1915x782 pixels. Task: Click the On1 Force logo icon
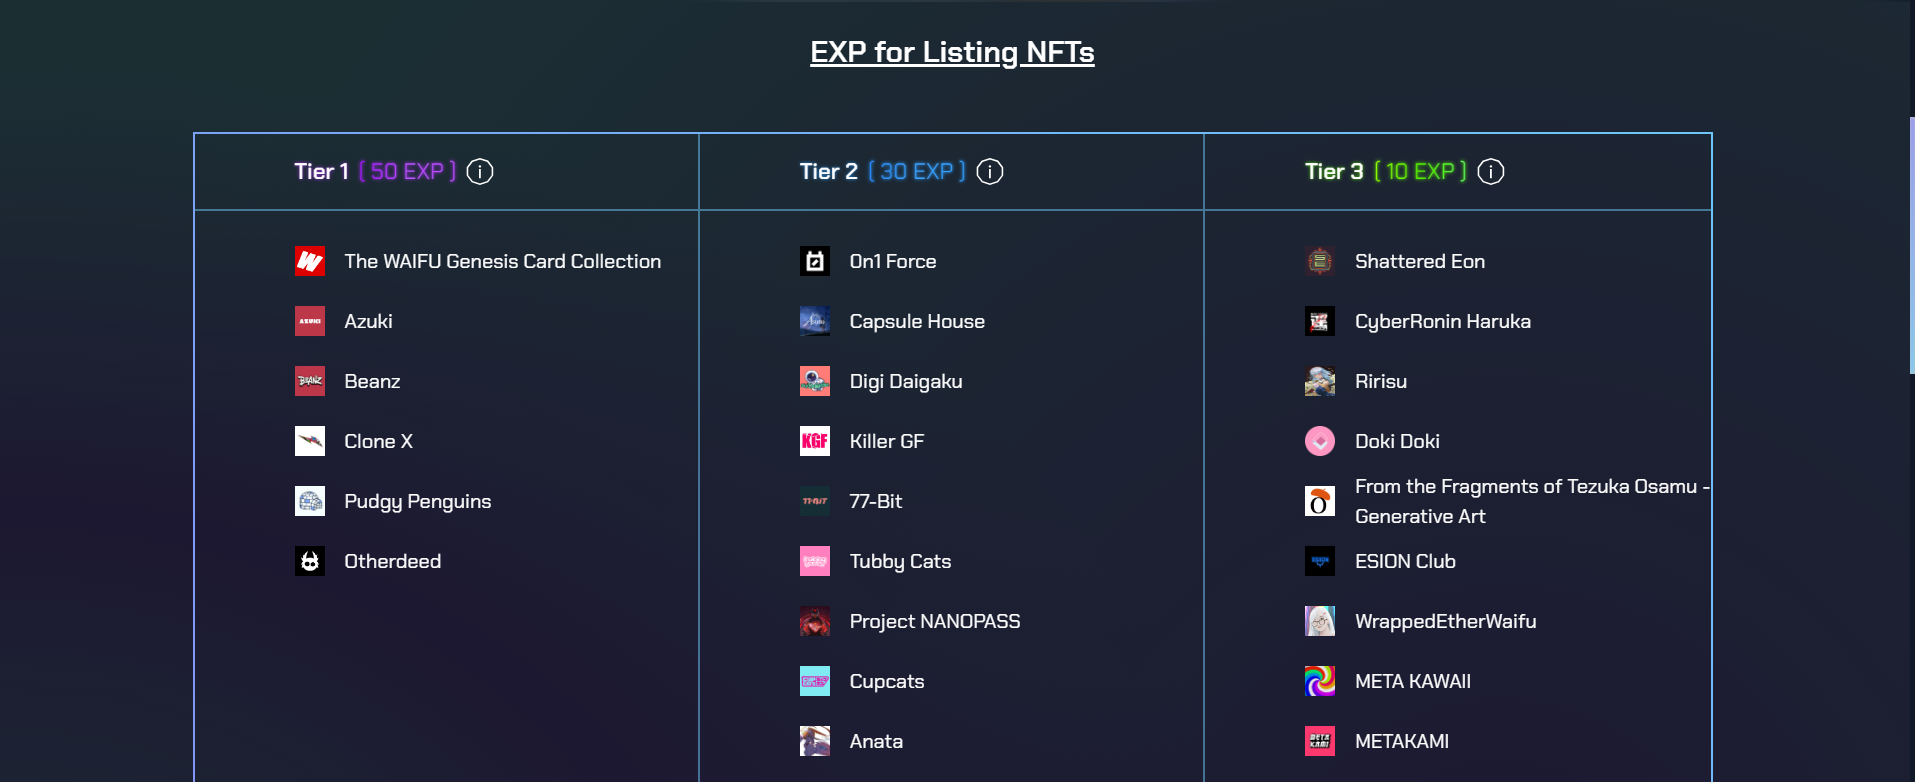[x=815, y=261]
